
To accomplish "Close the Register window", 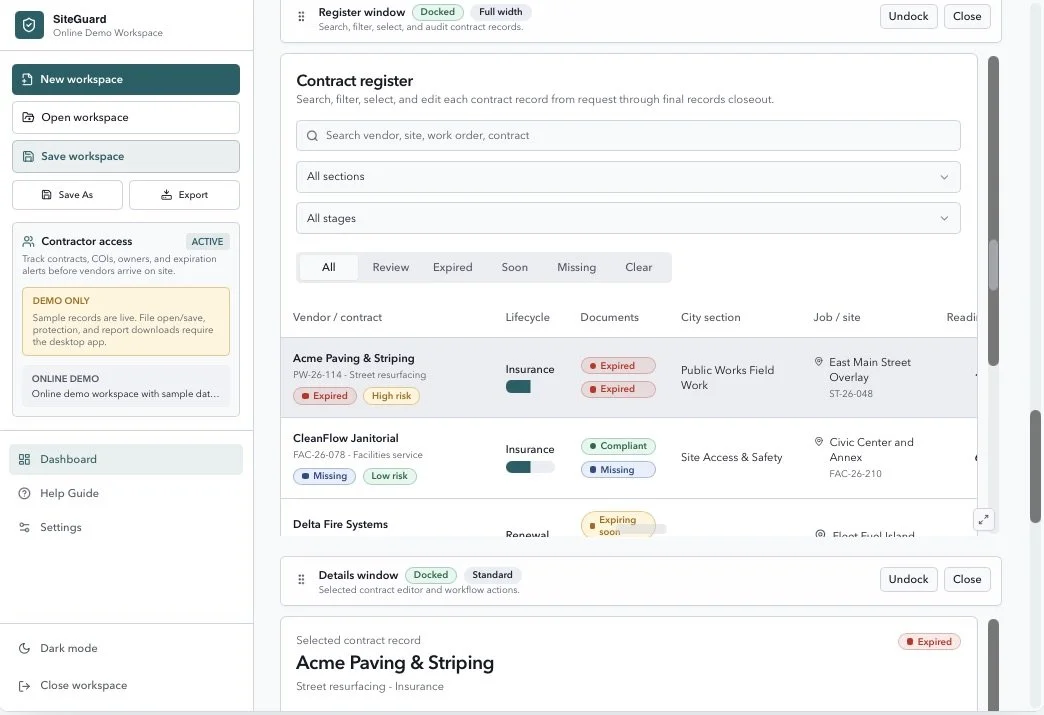I will coord(967,16).
